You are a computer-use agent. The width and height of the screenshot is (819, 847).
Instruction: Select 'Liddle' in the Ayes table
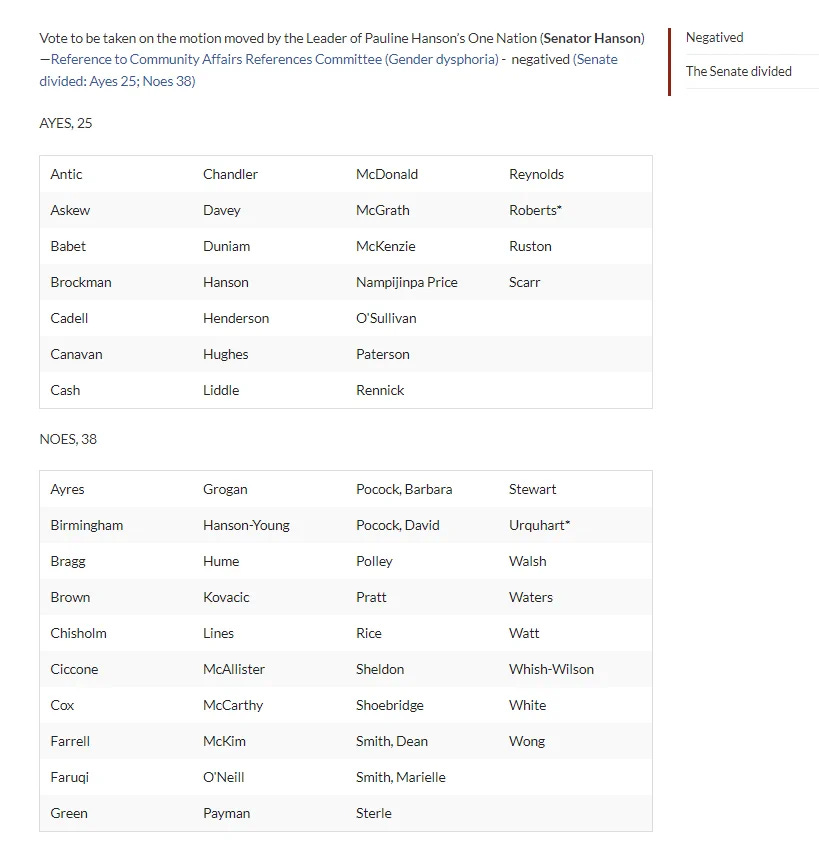pyautogui.click(x=221, y=391)
